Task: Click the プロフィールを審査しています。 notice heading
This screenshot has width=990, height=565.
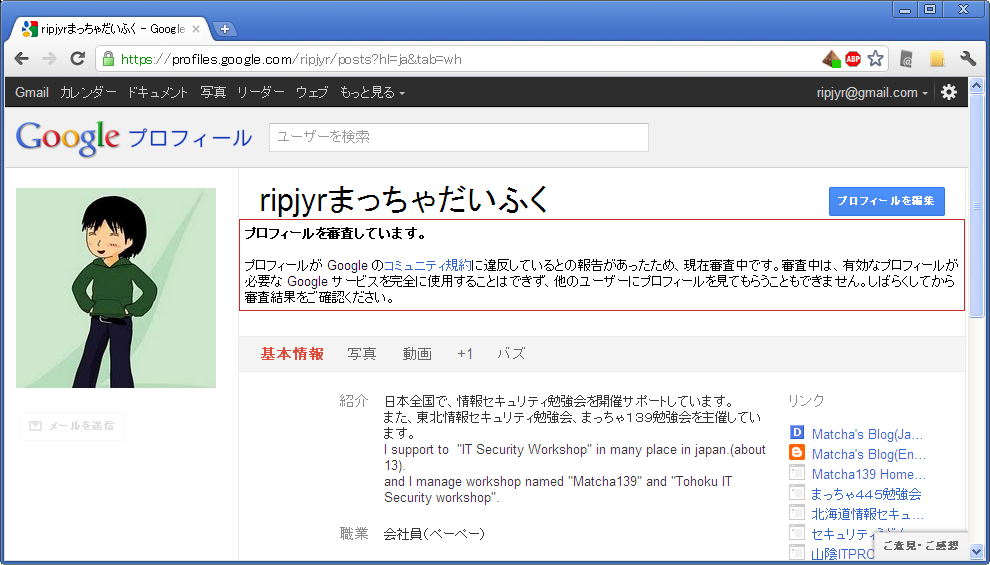Action: 335,234
